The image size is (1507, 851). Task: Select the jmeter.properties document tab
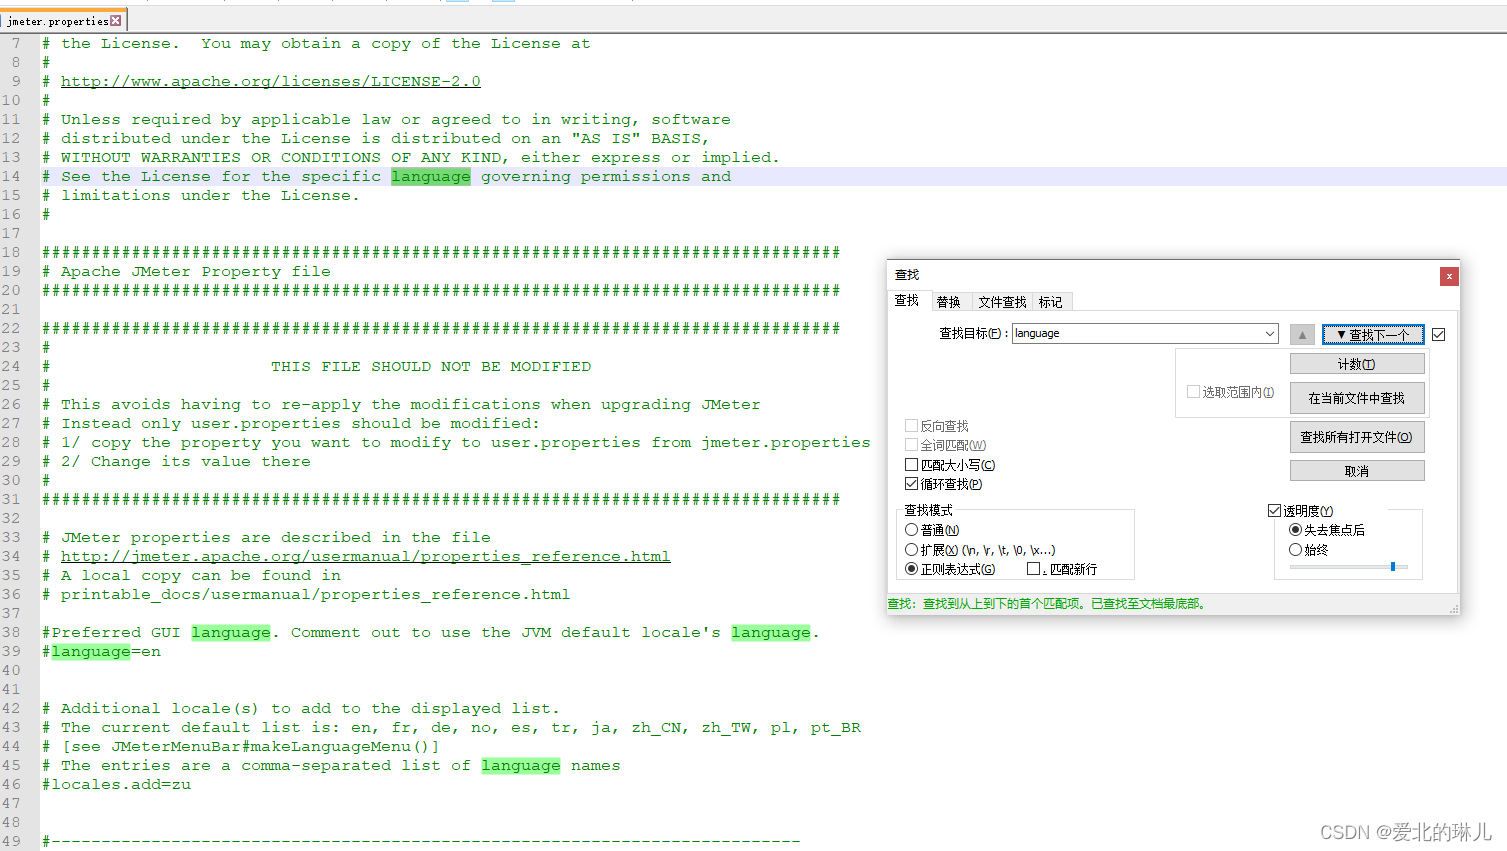pyautogui.click(x=63, y=20)
